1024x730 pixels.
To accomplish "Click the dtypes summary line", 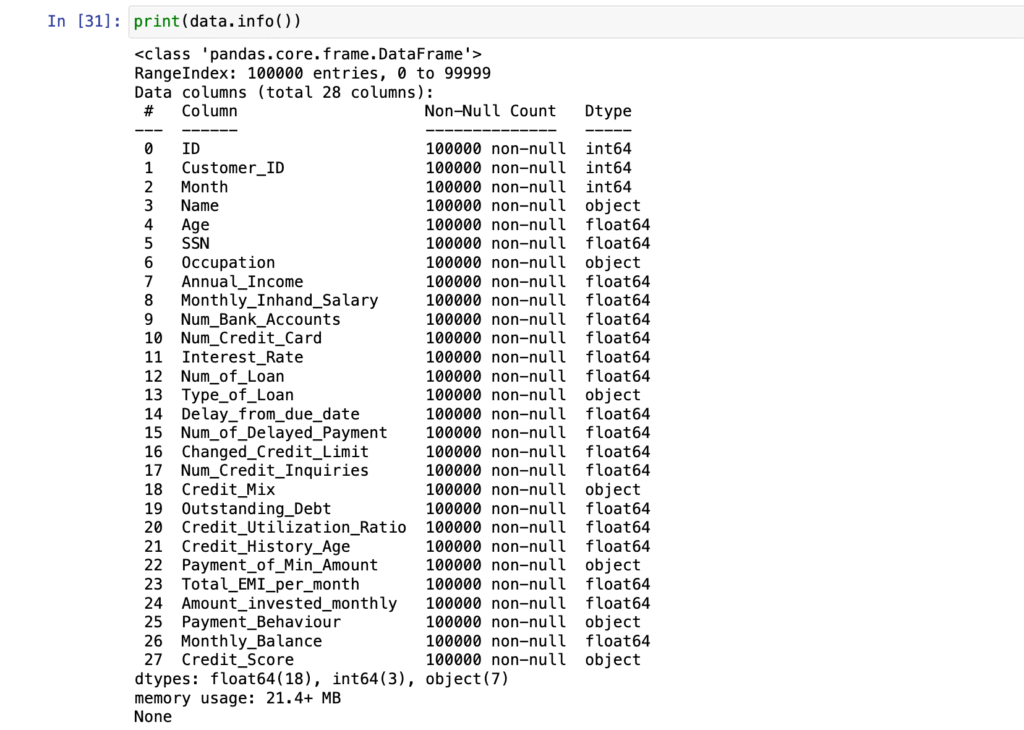I will click(x=316, y=679).
